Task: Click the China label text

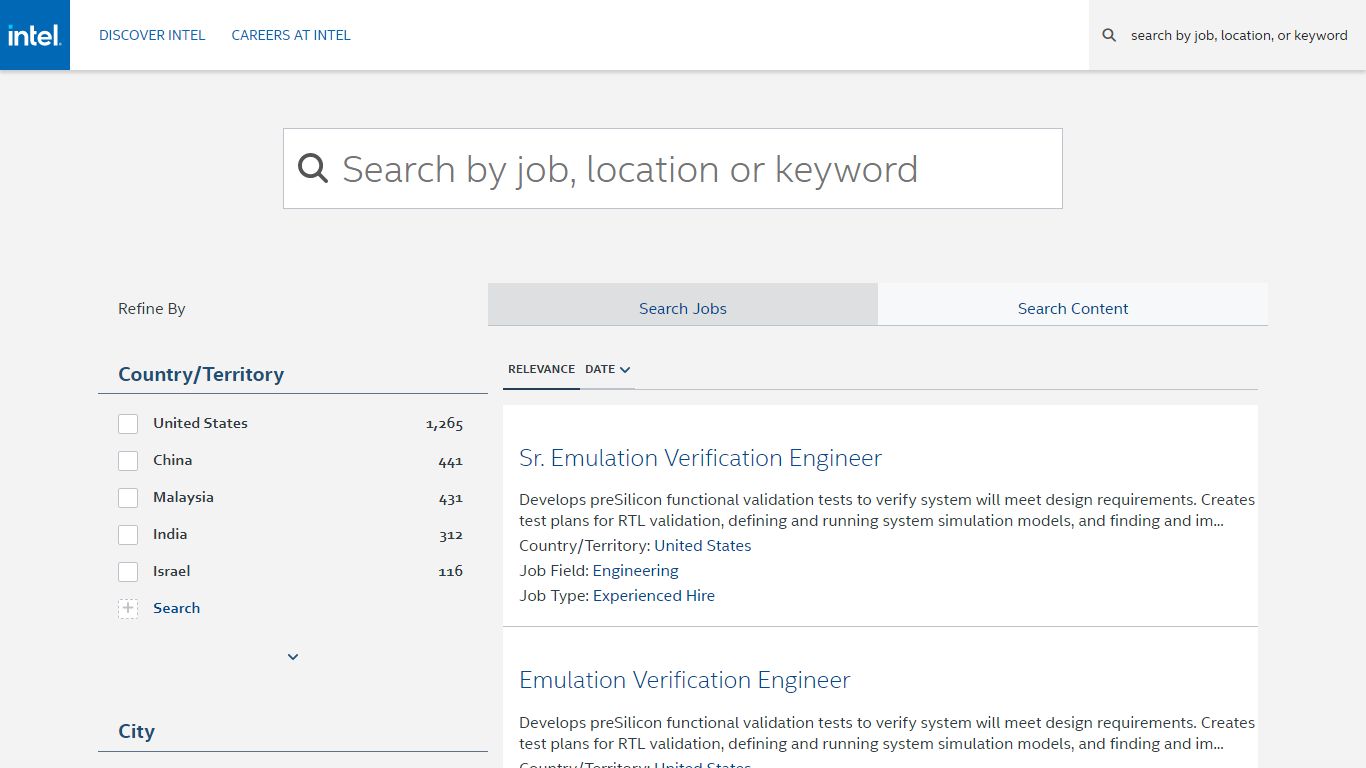Action: click(172, 460)
